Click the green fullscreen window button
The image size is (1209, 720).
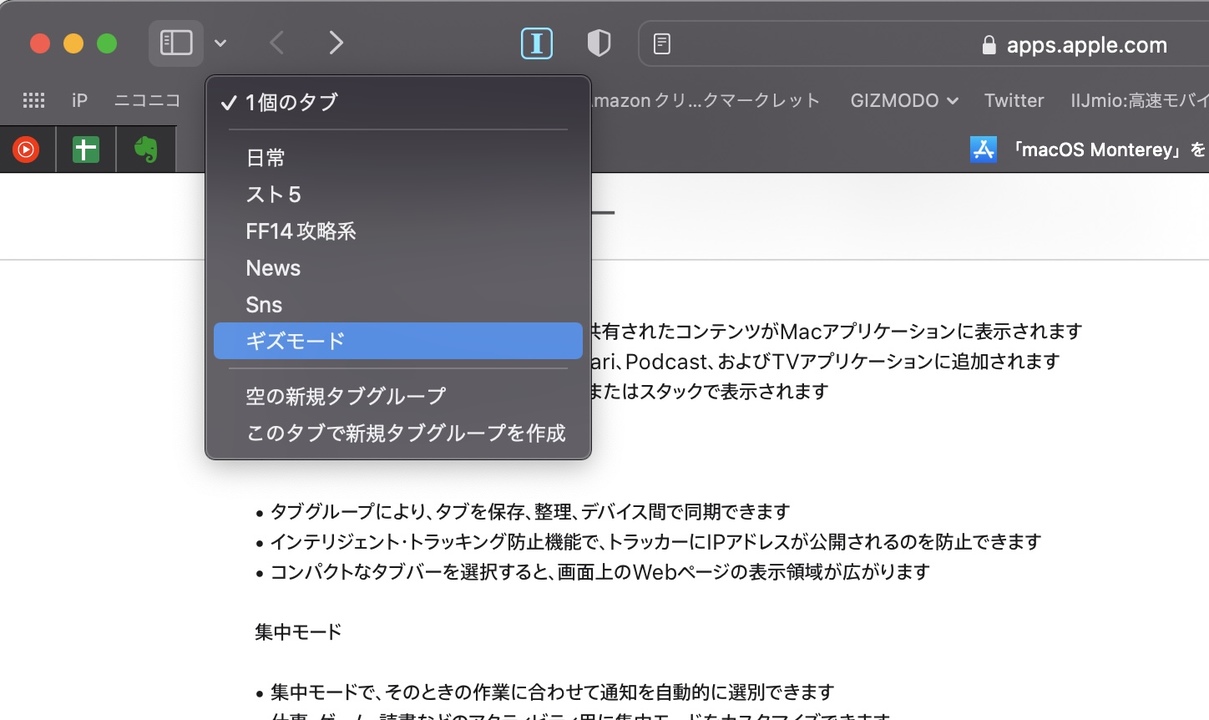click(x=107, y=43)
